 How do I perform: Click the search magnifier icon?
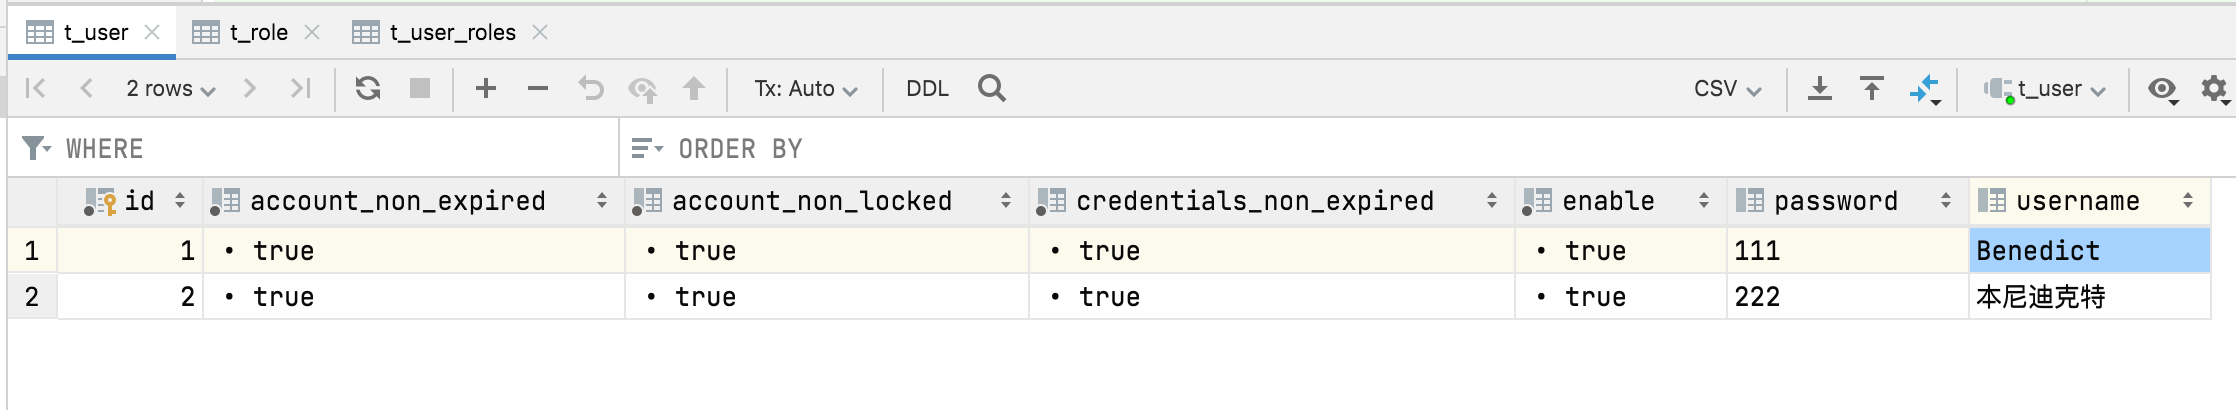tap(992, 89)
